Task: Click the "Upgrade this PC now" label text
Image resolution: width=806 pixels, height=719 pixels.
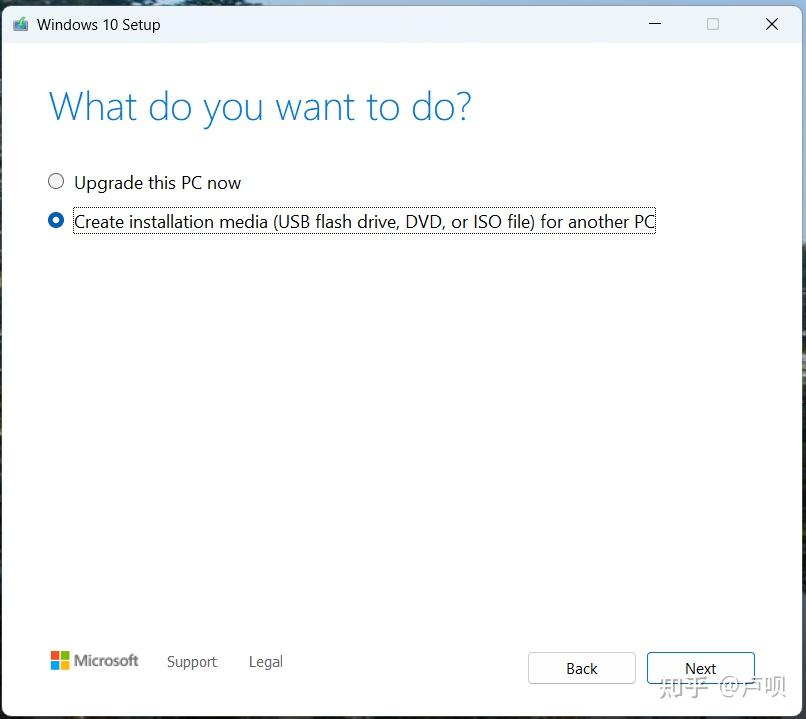Action: (157, 183)
